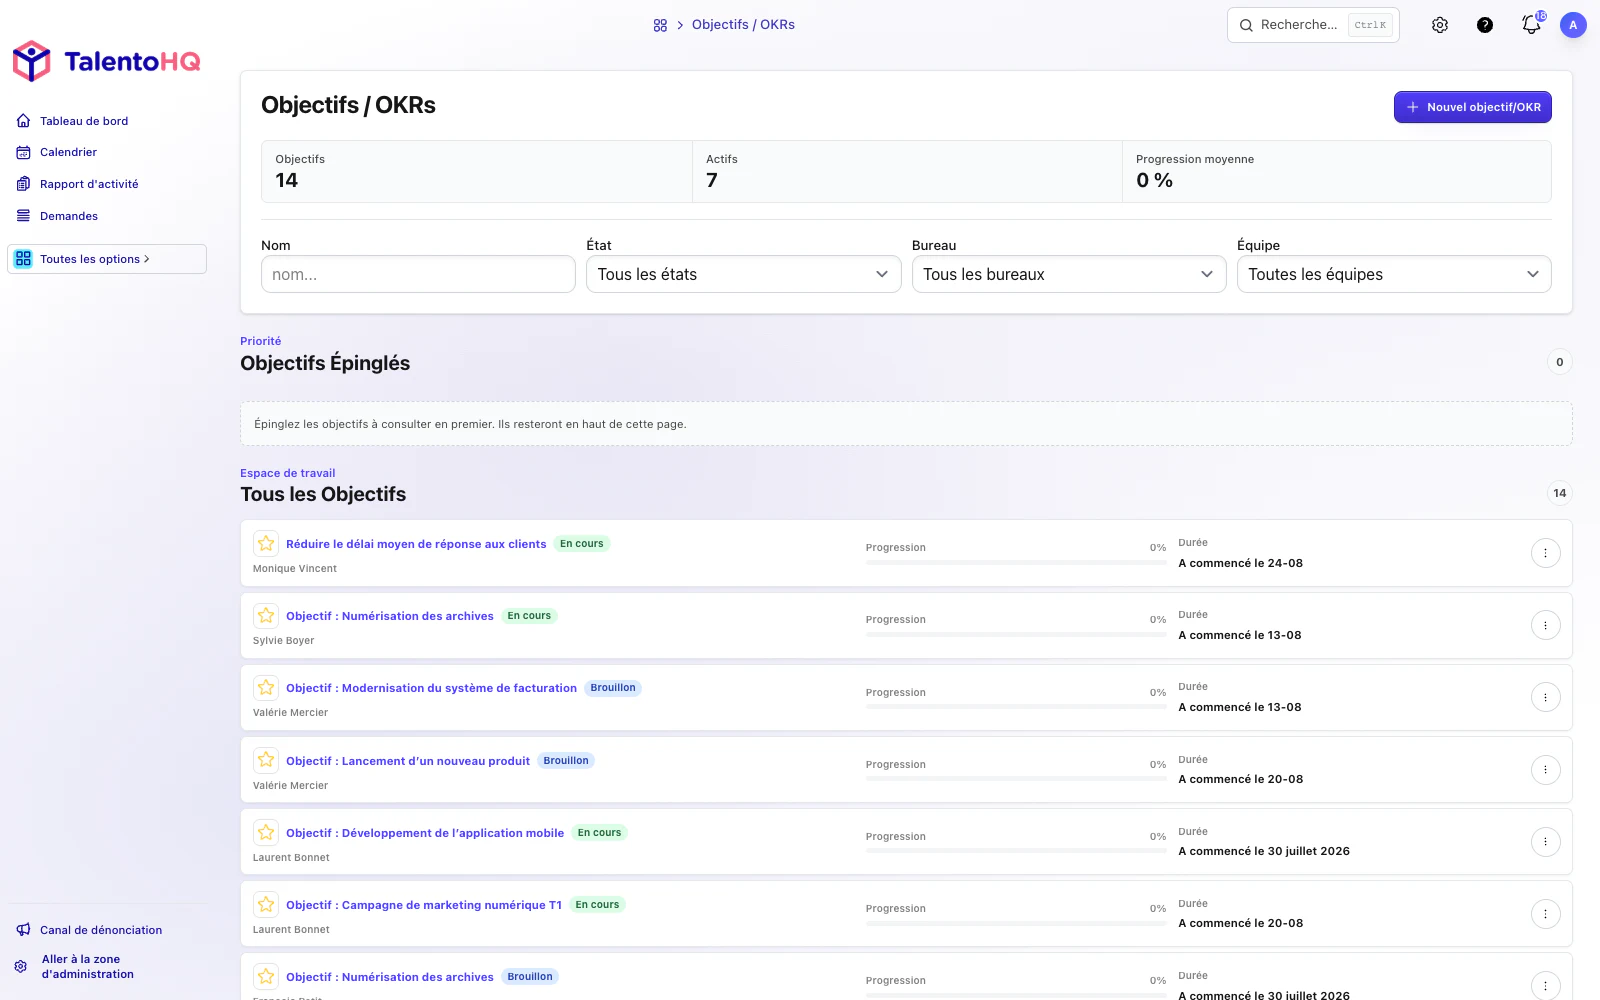Open notifications bell icon
1600x1000 pixels.
point(1531,25)
